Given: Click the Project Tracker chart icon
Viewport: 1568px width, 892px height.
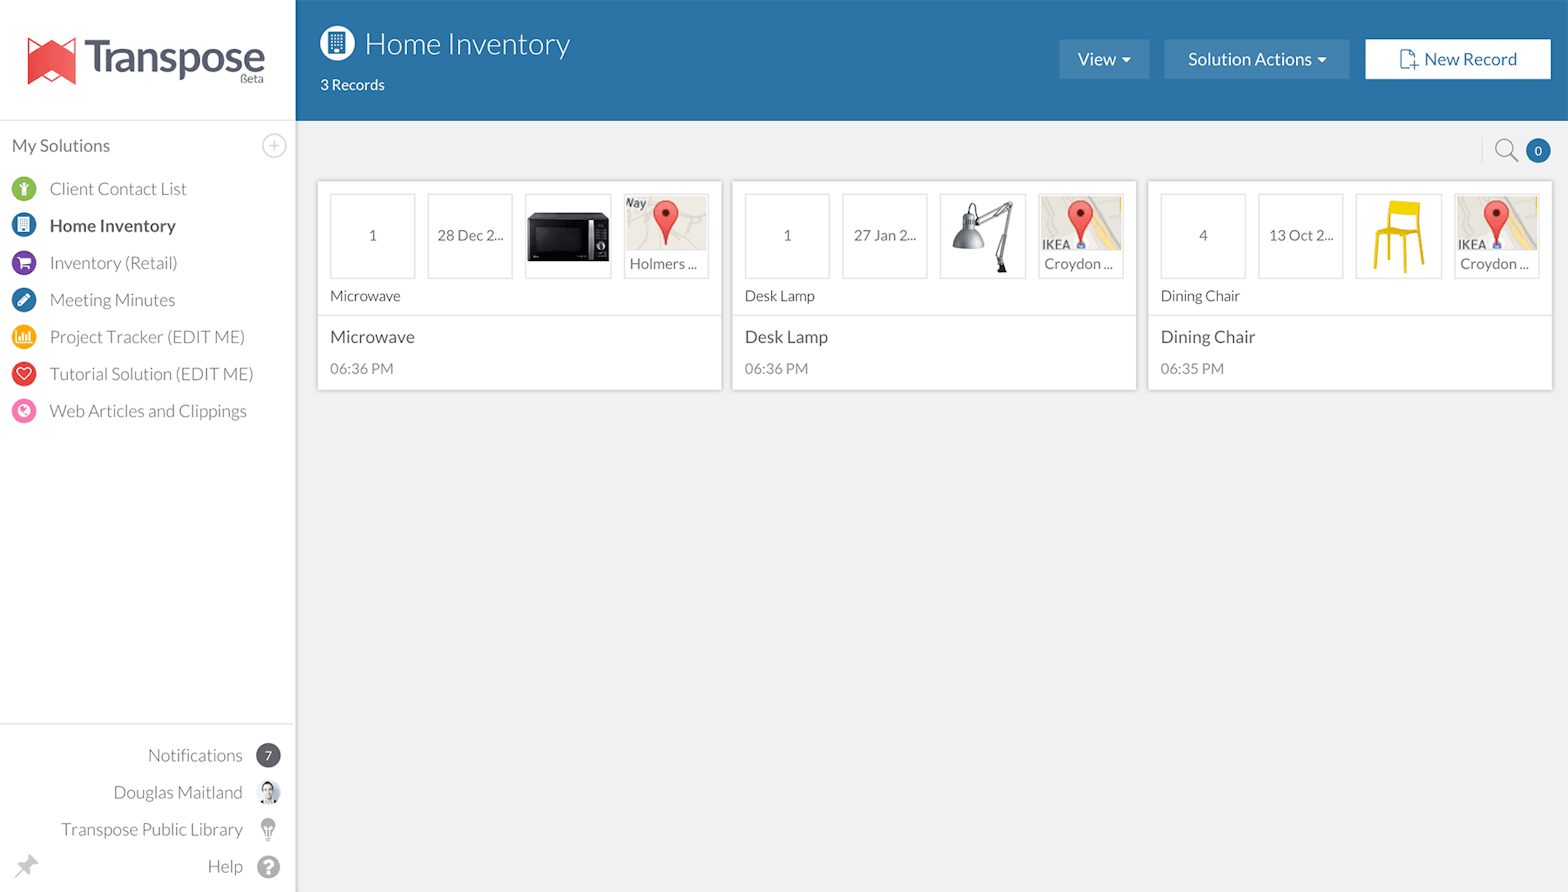Looking at the screenshot, I should (24, 337).
